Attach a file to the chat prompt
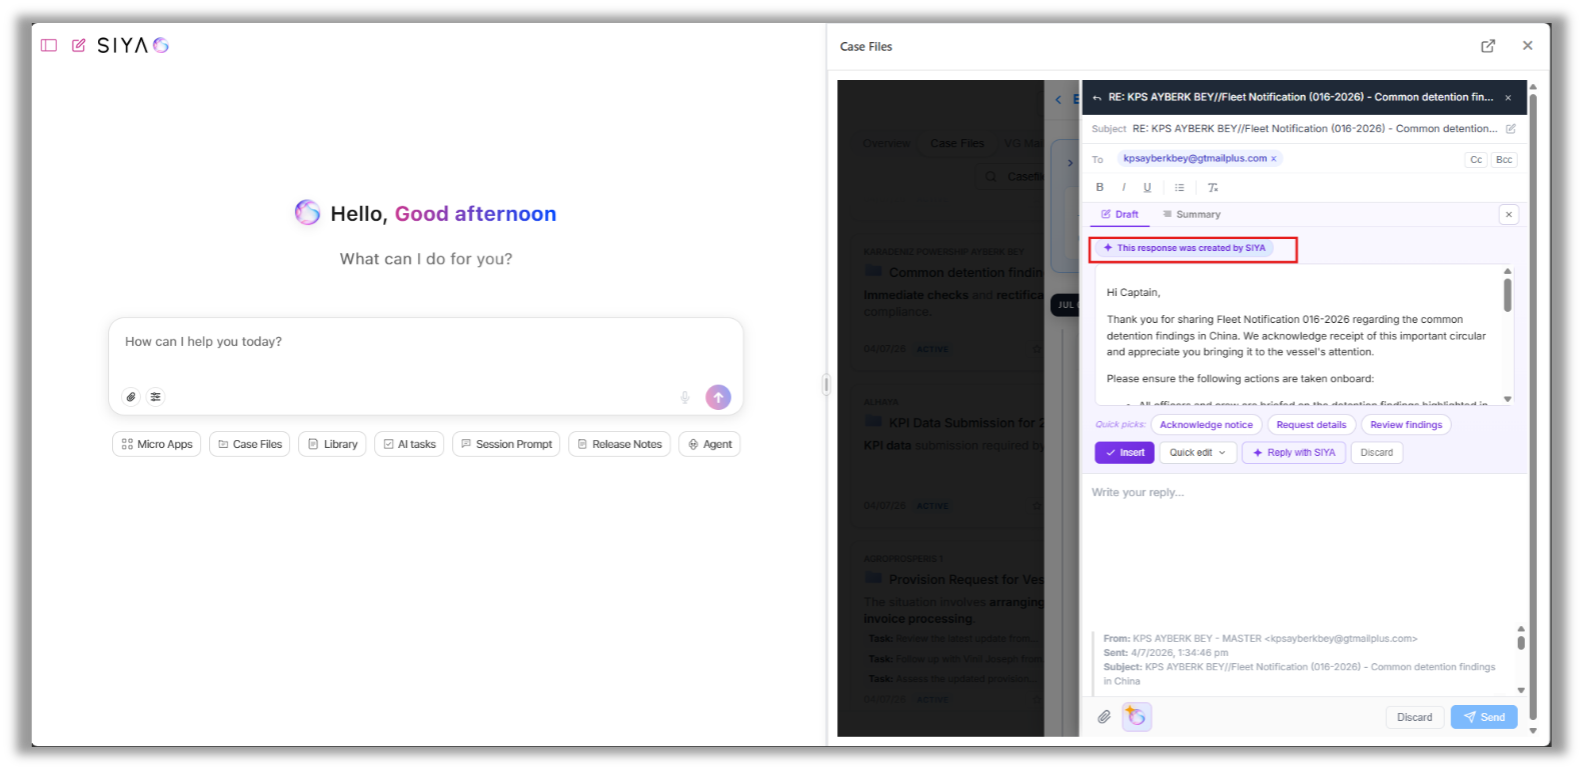Image resolution: width=1585 pixels, height=770 pixels. (131, 397)
